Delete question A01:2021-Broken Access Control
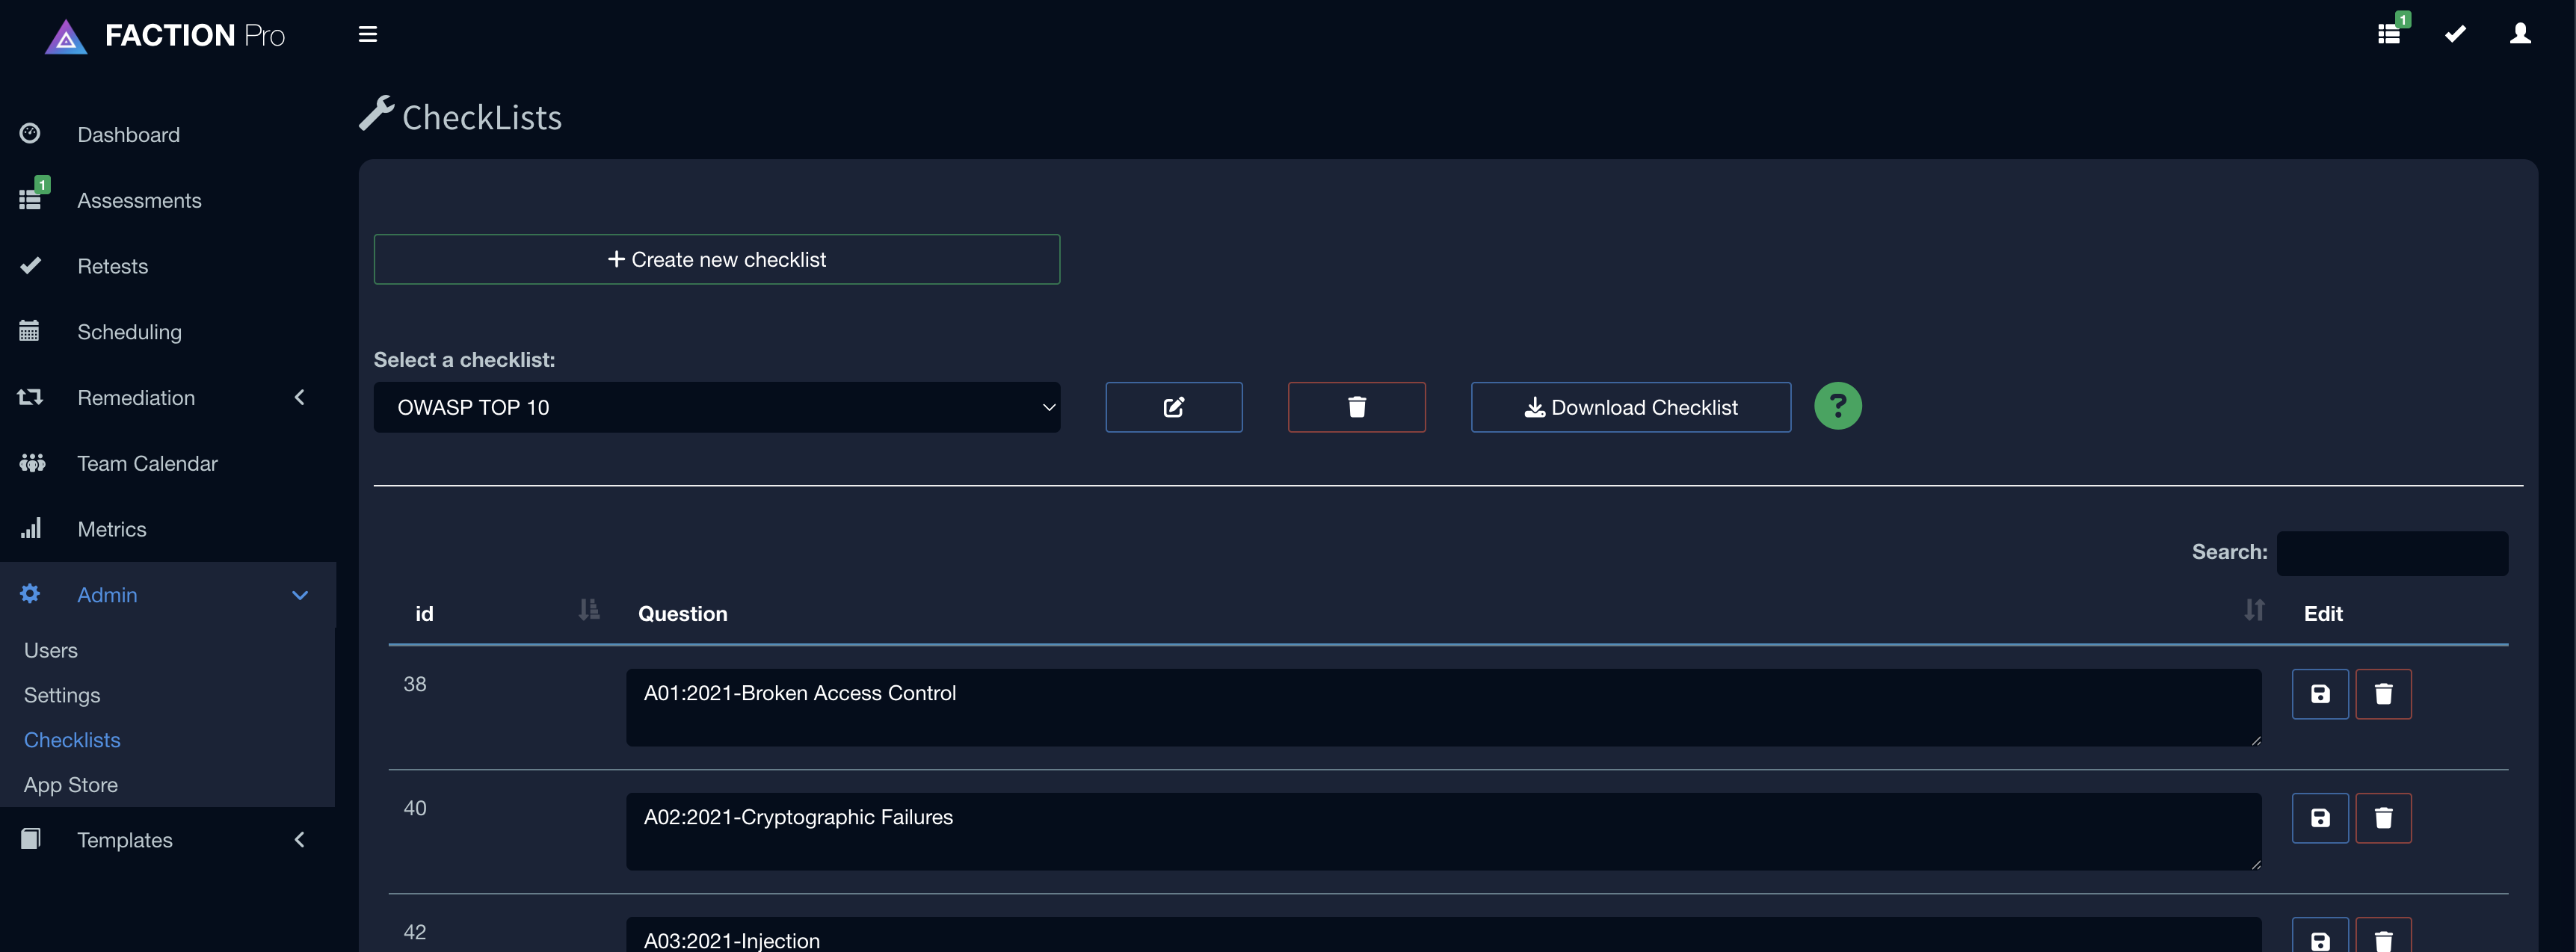The height and width of the screenshot is (952, 2576). (2383, 694)
